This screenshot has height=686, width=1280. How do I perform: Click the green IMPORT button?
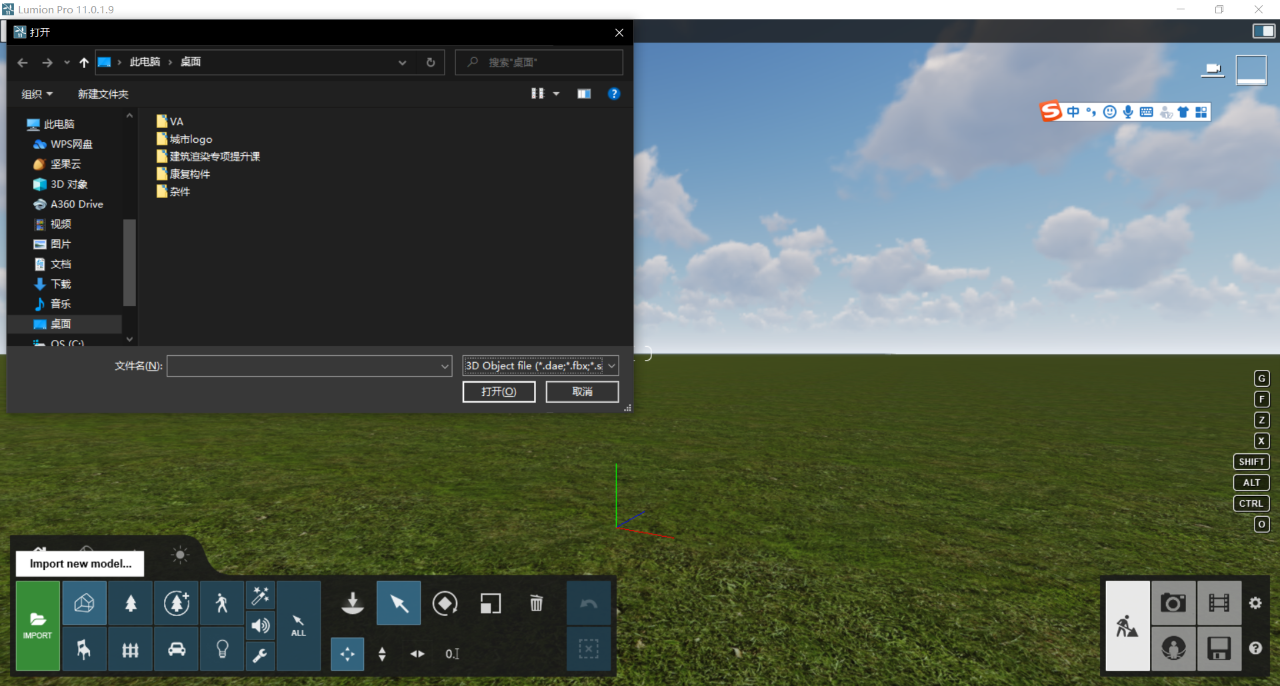pyautogui.click(x=38, y=626)
